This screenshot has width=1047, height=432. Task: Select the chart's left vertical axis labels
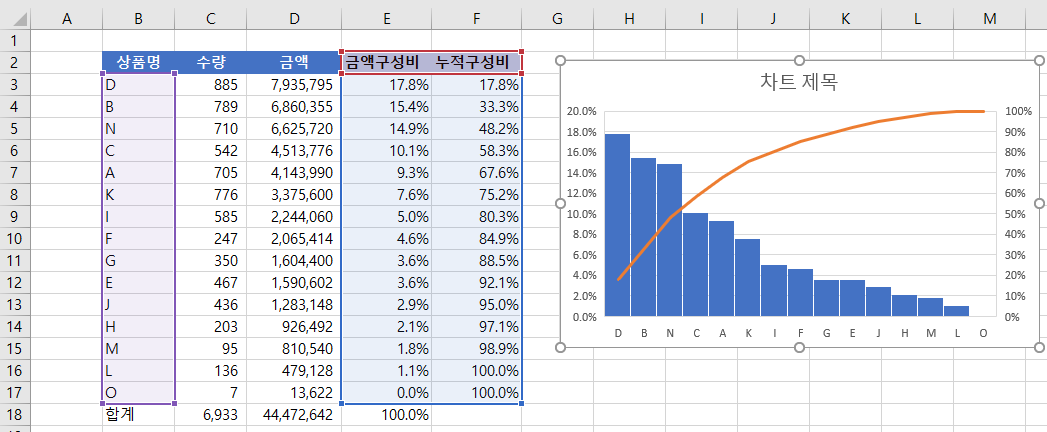581,214
